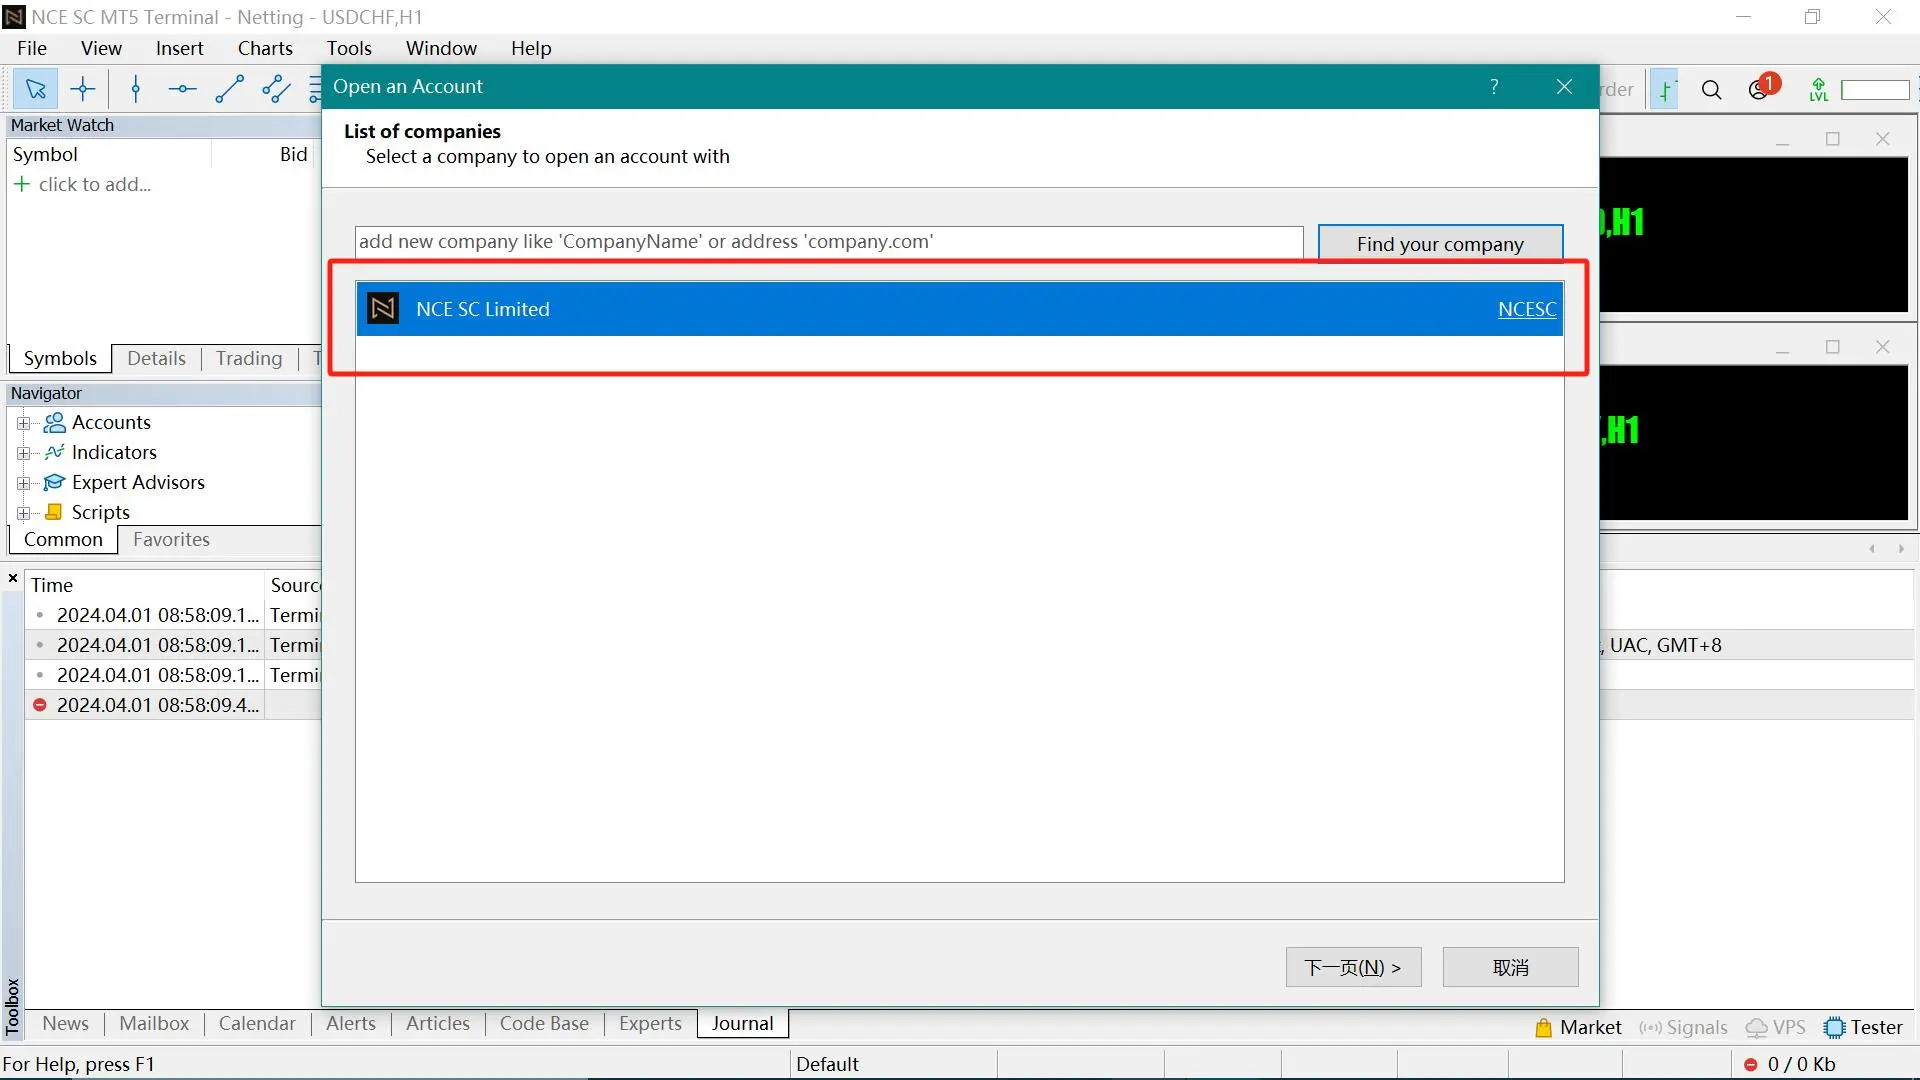
Task: Select the Journal tab in Toolbox
Action: point(743,1023)
